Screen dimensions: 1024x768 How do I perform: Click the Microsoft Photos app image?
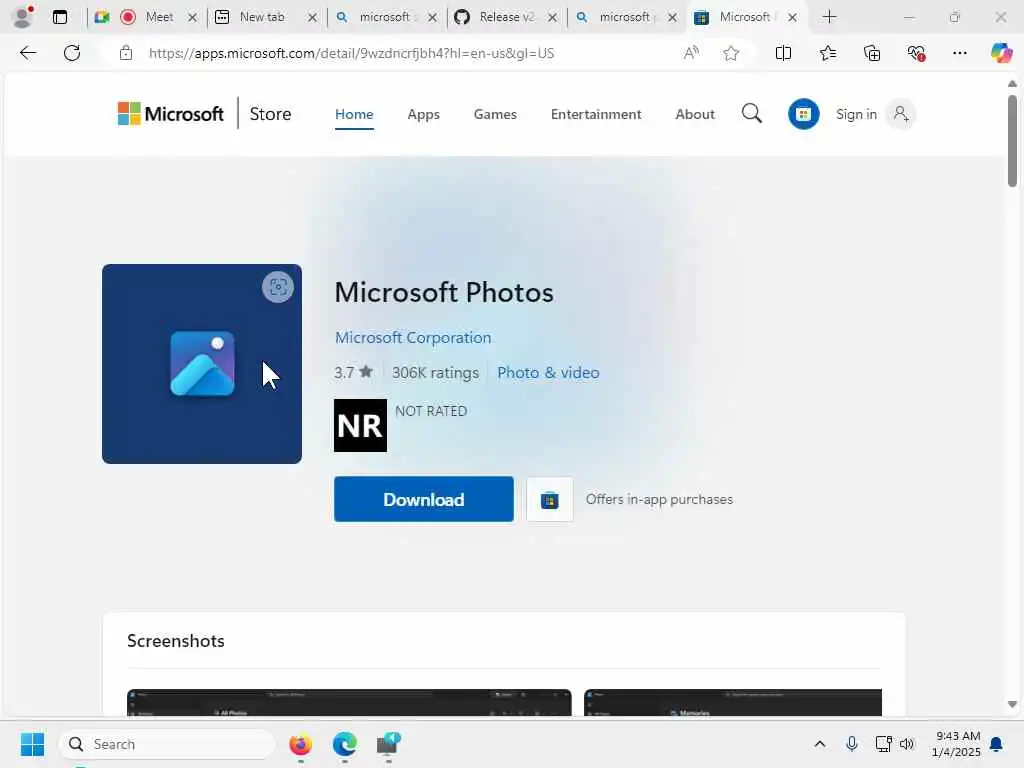[202, 364]
